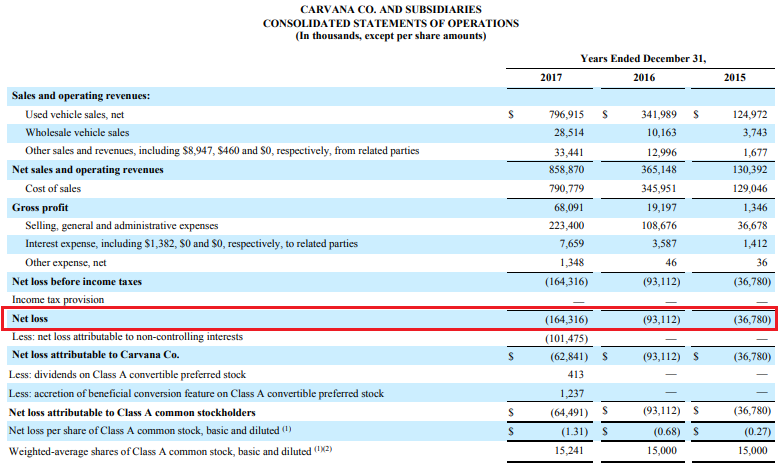Click the note "(In thousands, except per share amounts)"
This screenshot has width=779, height=467.
390,36
